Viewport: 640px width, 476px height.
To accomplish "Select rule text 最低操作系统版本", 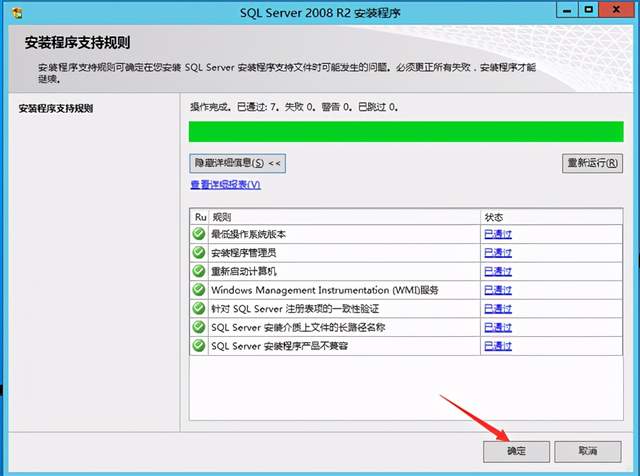I will click(248, 234).
